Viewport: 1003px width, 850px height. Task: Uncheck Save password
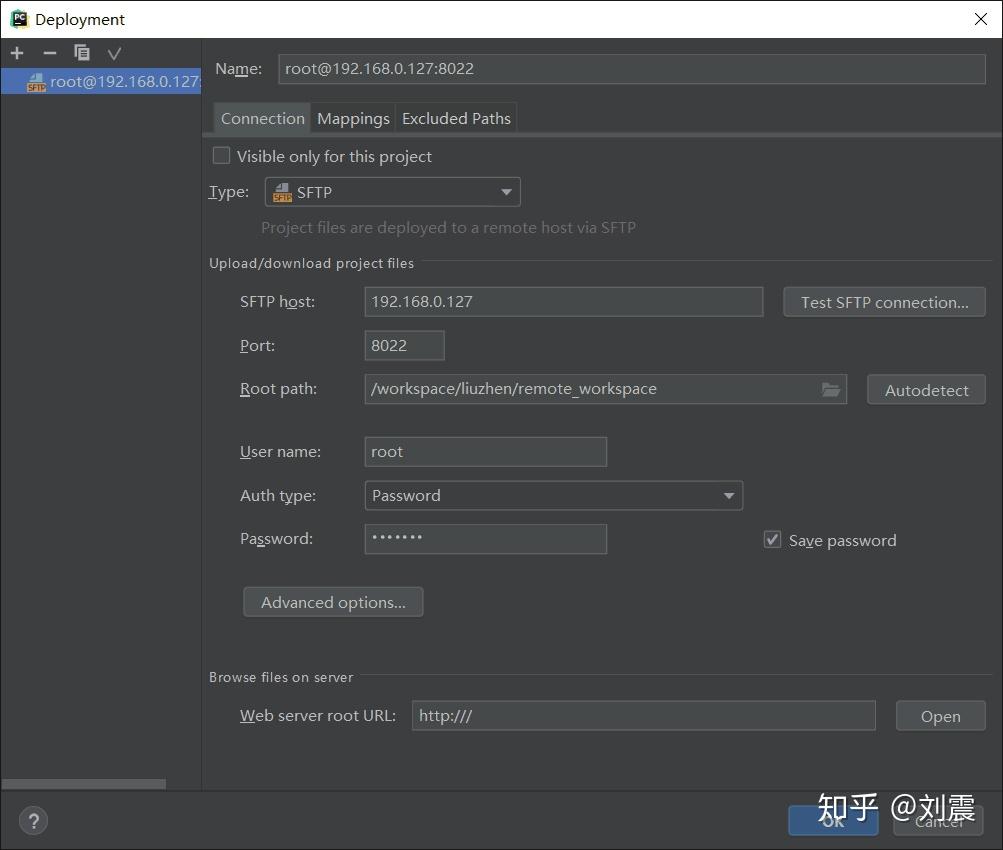(x=772, y=539)
